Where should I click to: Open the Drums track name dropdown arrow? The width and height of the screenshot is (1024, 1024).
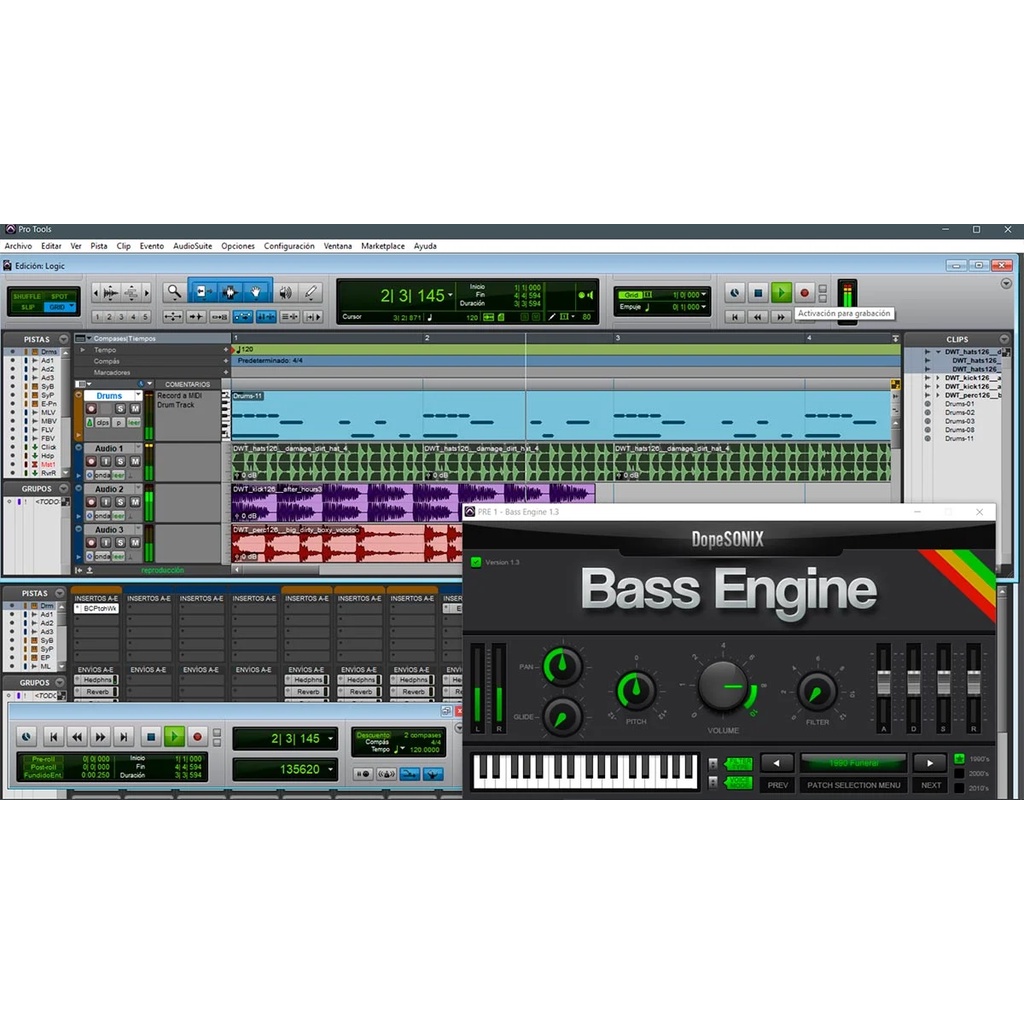(x=138, y=395)
